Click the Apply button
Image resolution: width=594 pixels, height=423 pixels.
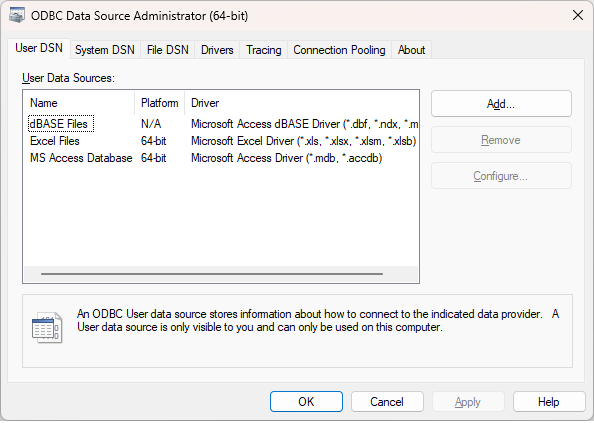[468, 401]
